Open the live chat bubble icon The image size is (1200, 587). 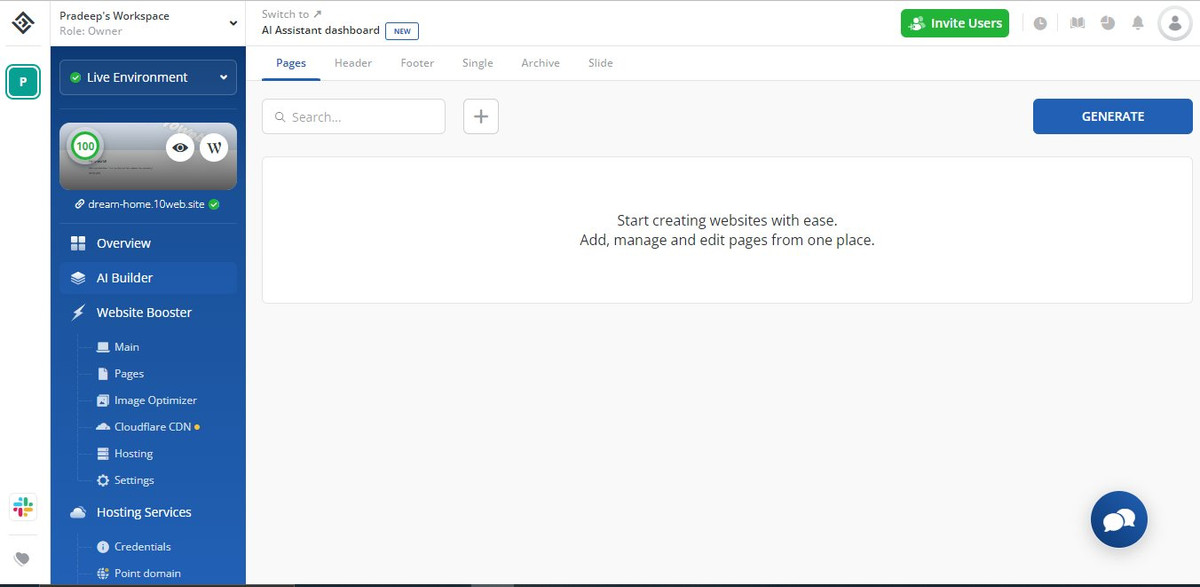pos(1118,519)
